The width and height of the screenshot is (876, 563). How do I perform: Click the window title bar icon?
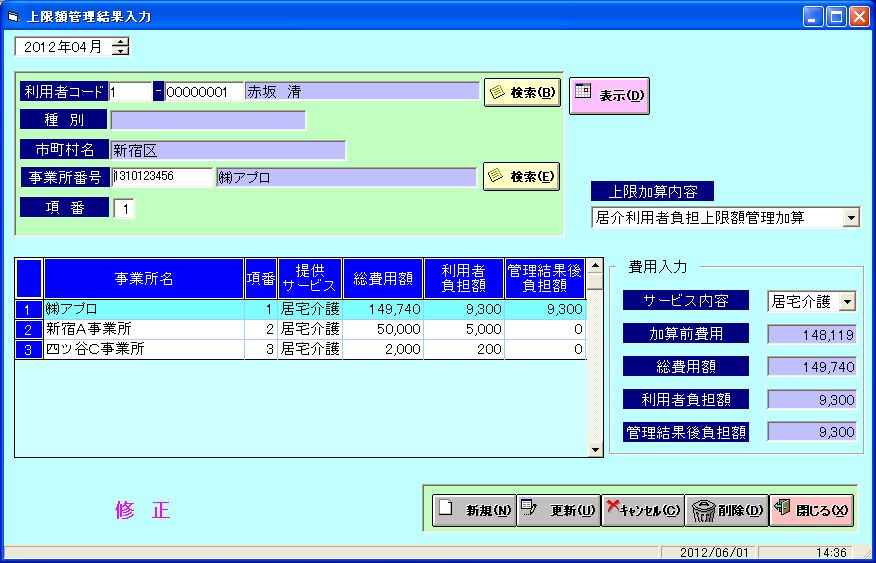click(x=13, y=17)
